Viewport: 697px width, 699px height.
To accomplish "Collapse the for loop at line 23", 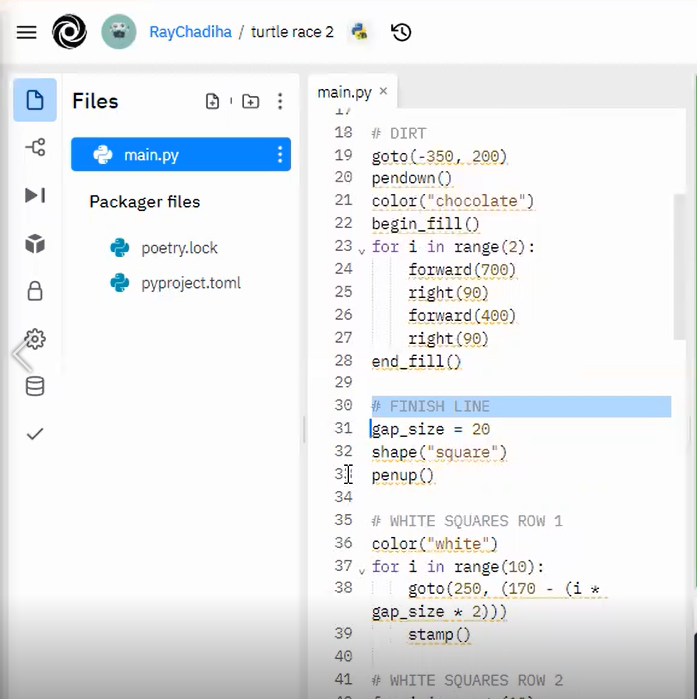I will pos(362,250).
